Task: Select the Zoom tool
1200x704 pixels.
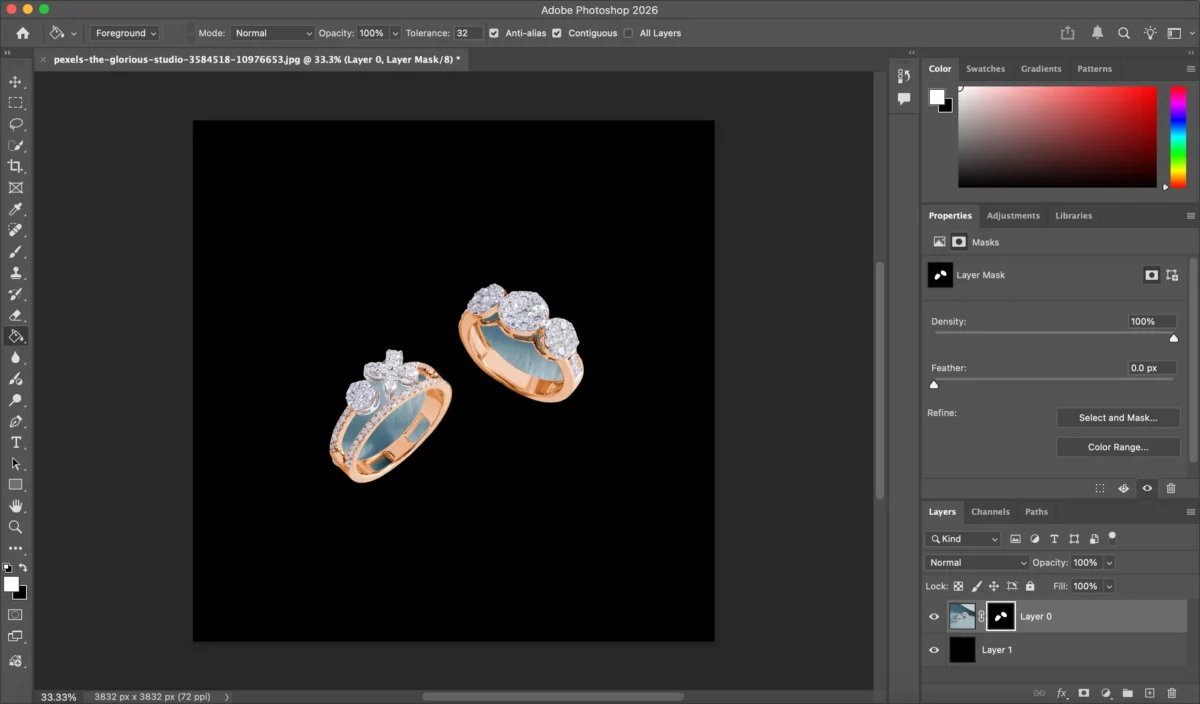Action: click(16, 526)
